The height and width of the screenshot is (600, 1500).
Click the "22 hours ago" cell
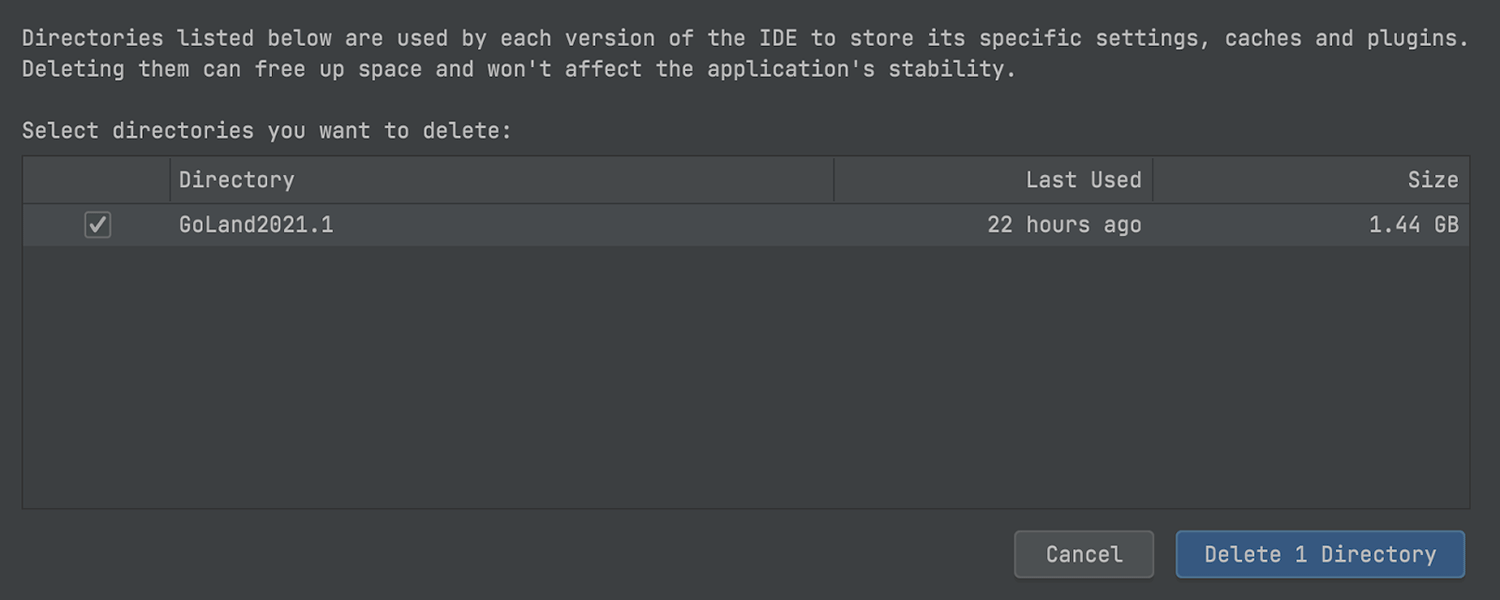coord(1064,225)
